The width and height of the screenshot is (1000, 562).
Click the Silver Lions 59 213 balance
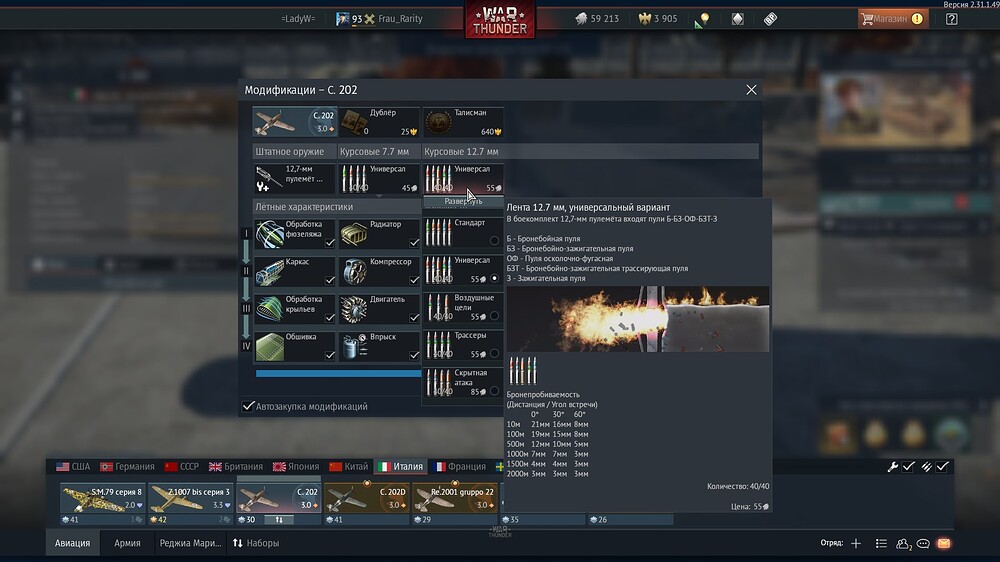(x=597, y=18)
